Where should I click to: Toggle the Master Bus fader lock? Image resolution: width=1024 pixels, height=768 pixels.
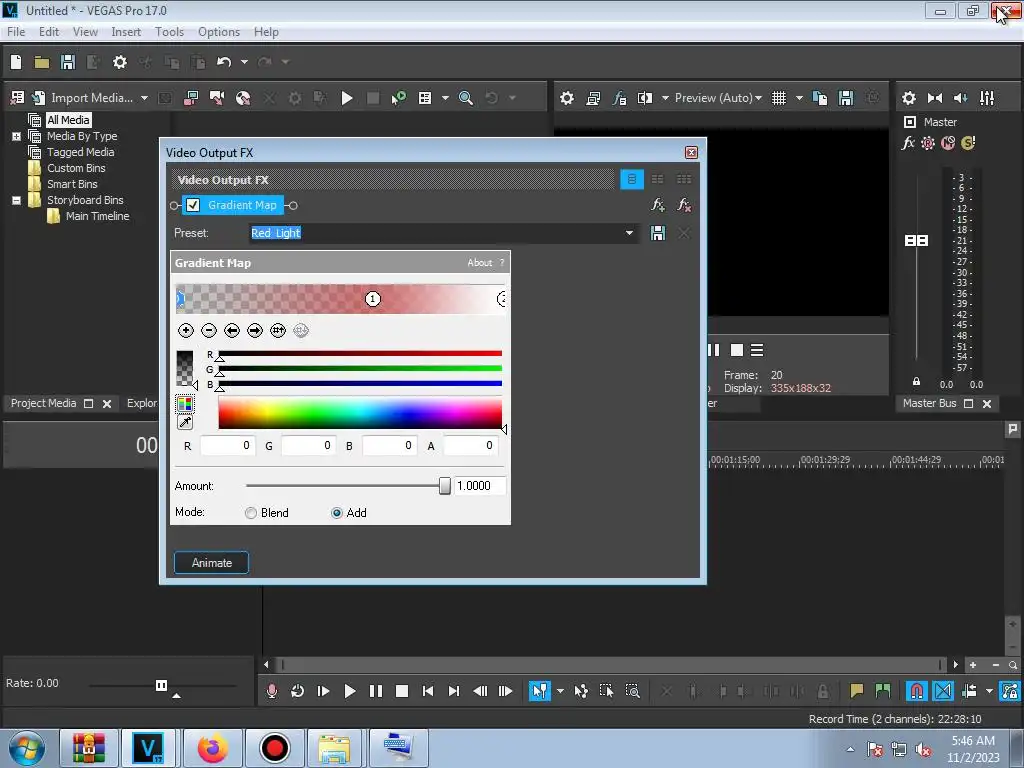click(916, 382)
